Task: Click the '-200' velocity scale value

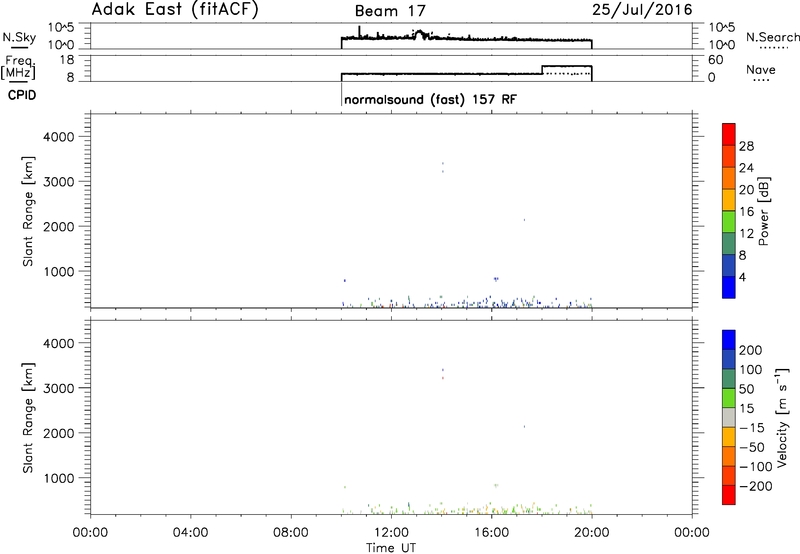Action: tap(755, 486)
